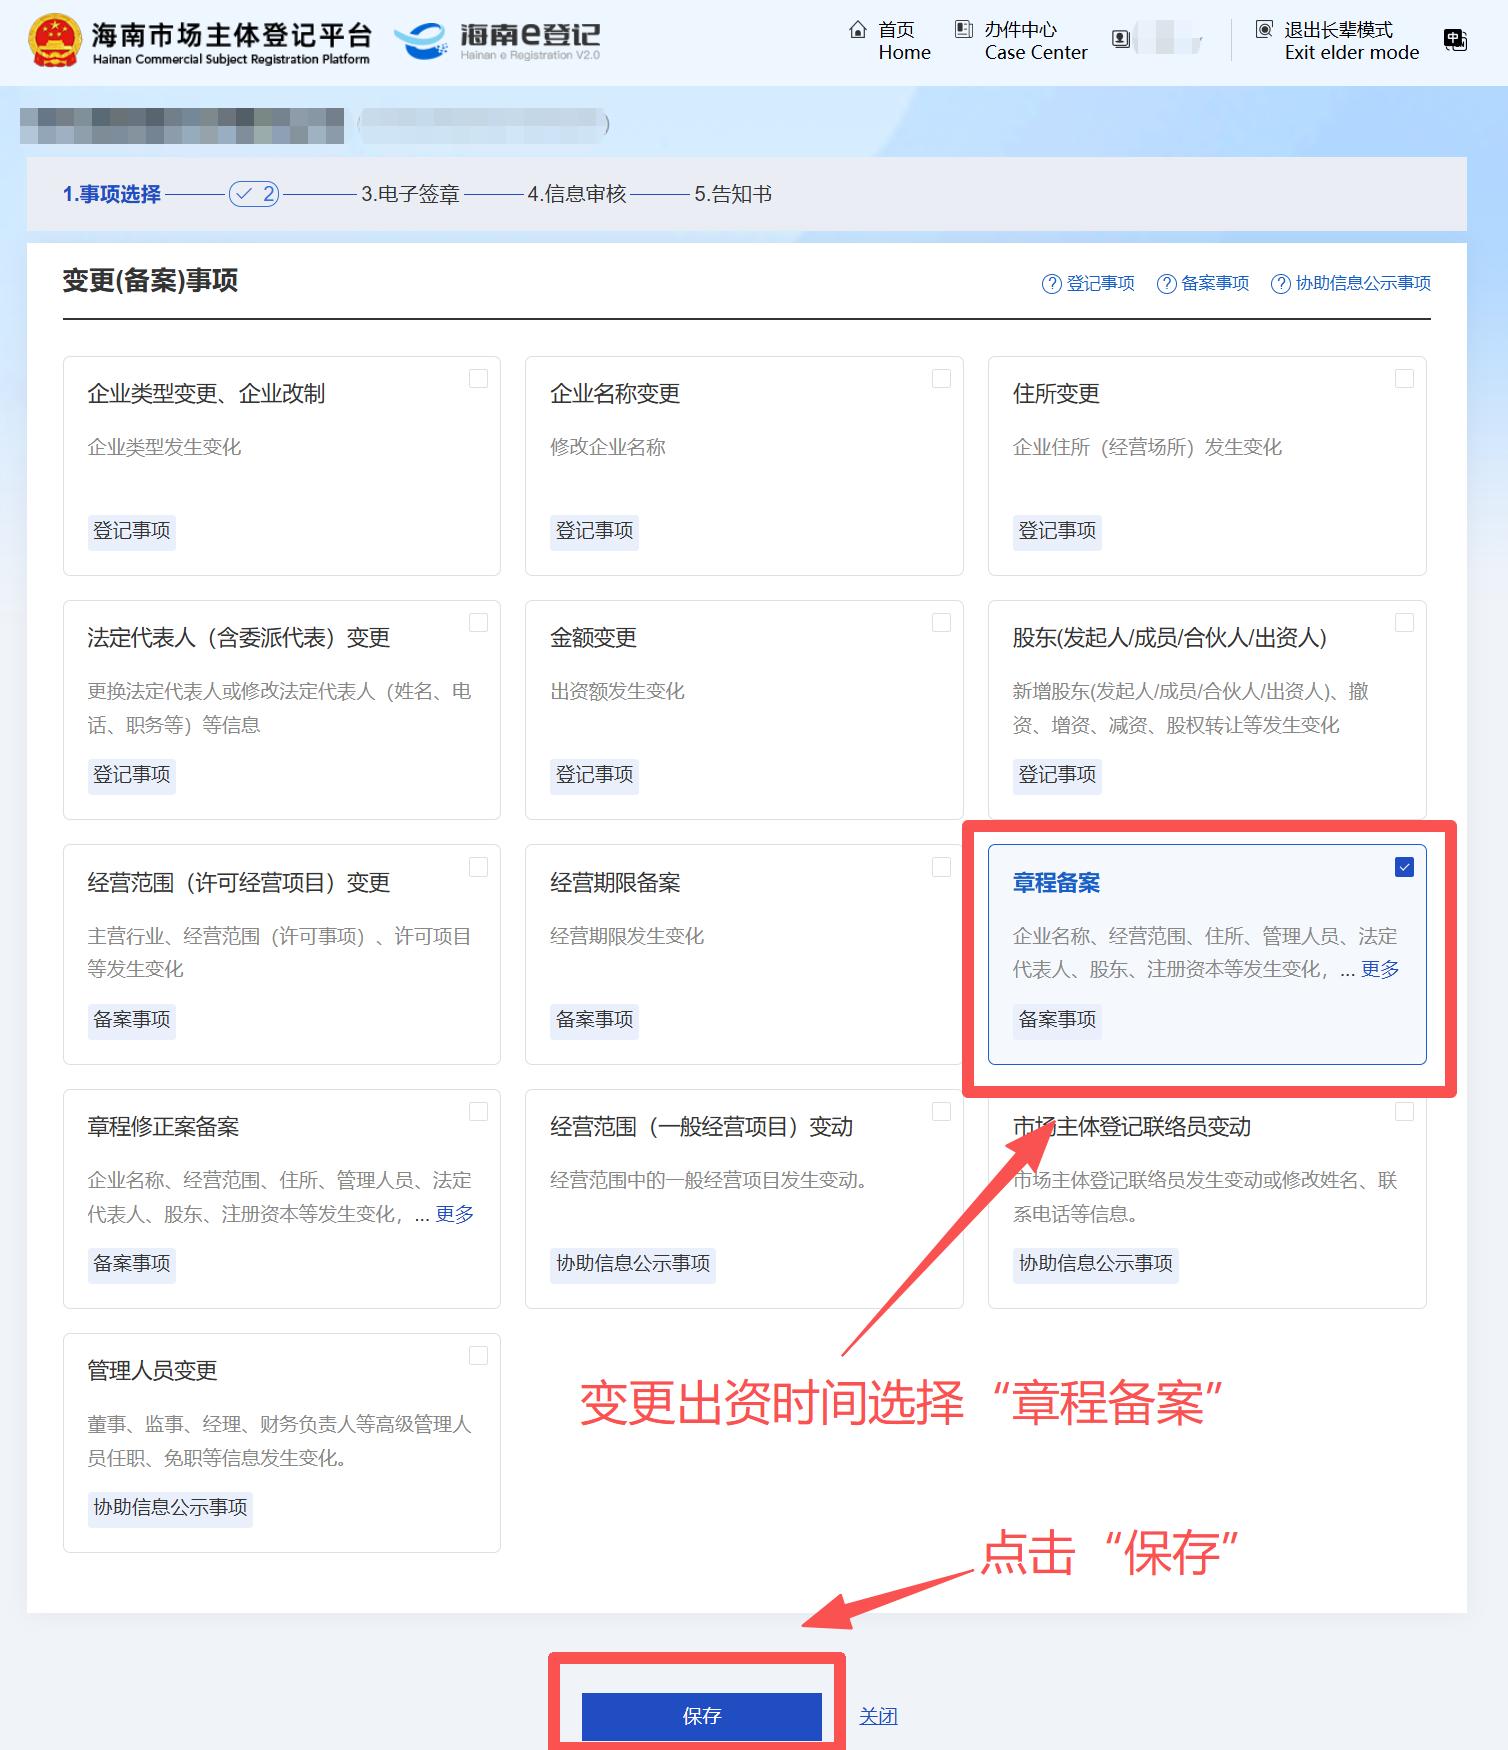Check the 管理人员变更 checkbox

pyautogui.click(x=478, y=1356)
